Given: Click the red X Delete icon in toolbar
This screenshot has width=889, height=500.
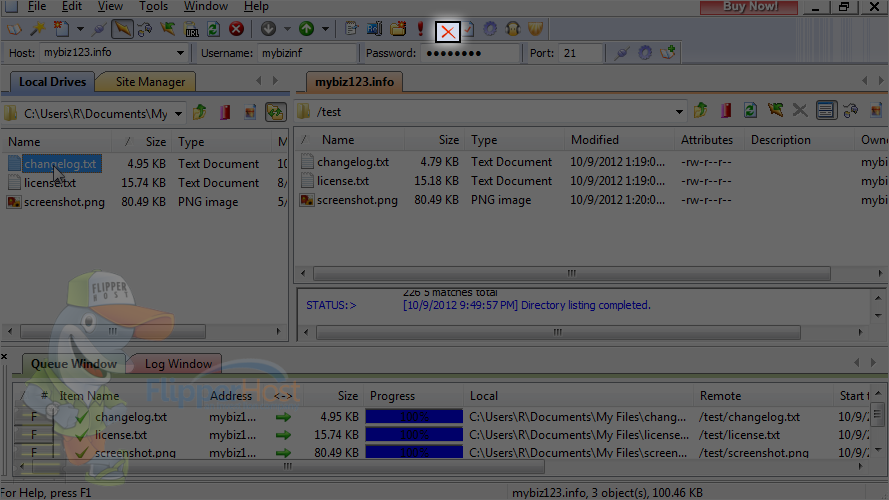Looking at the screenshot, I should tap(447, 31).
